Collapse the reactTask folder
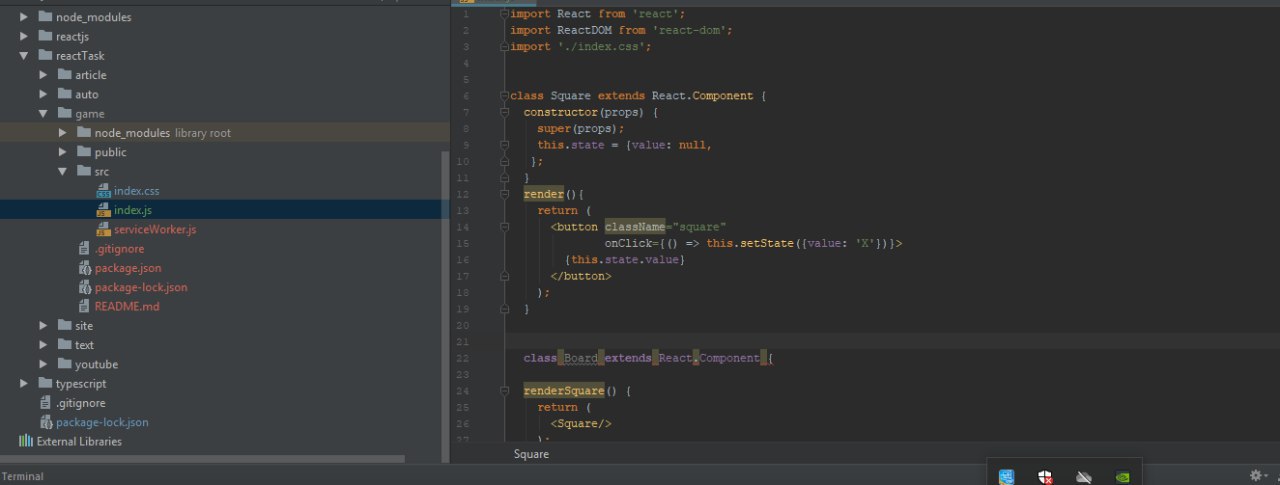The height and width of the screenshot is (485, 1280). point(24,56)
